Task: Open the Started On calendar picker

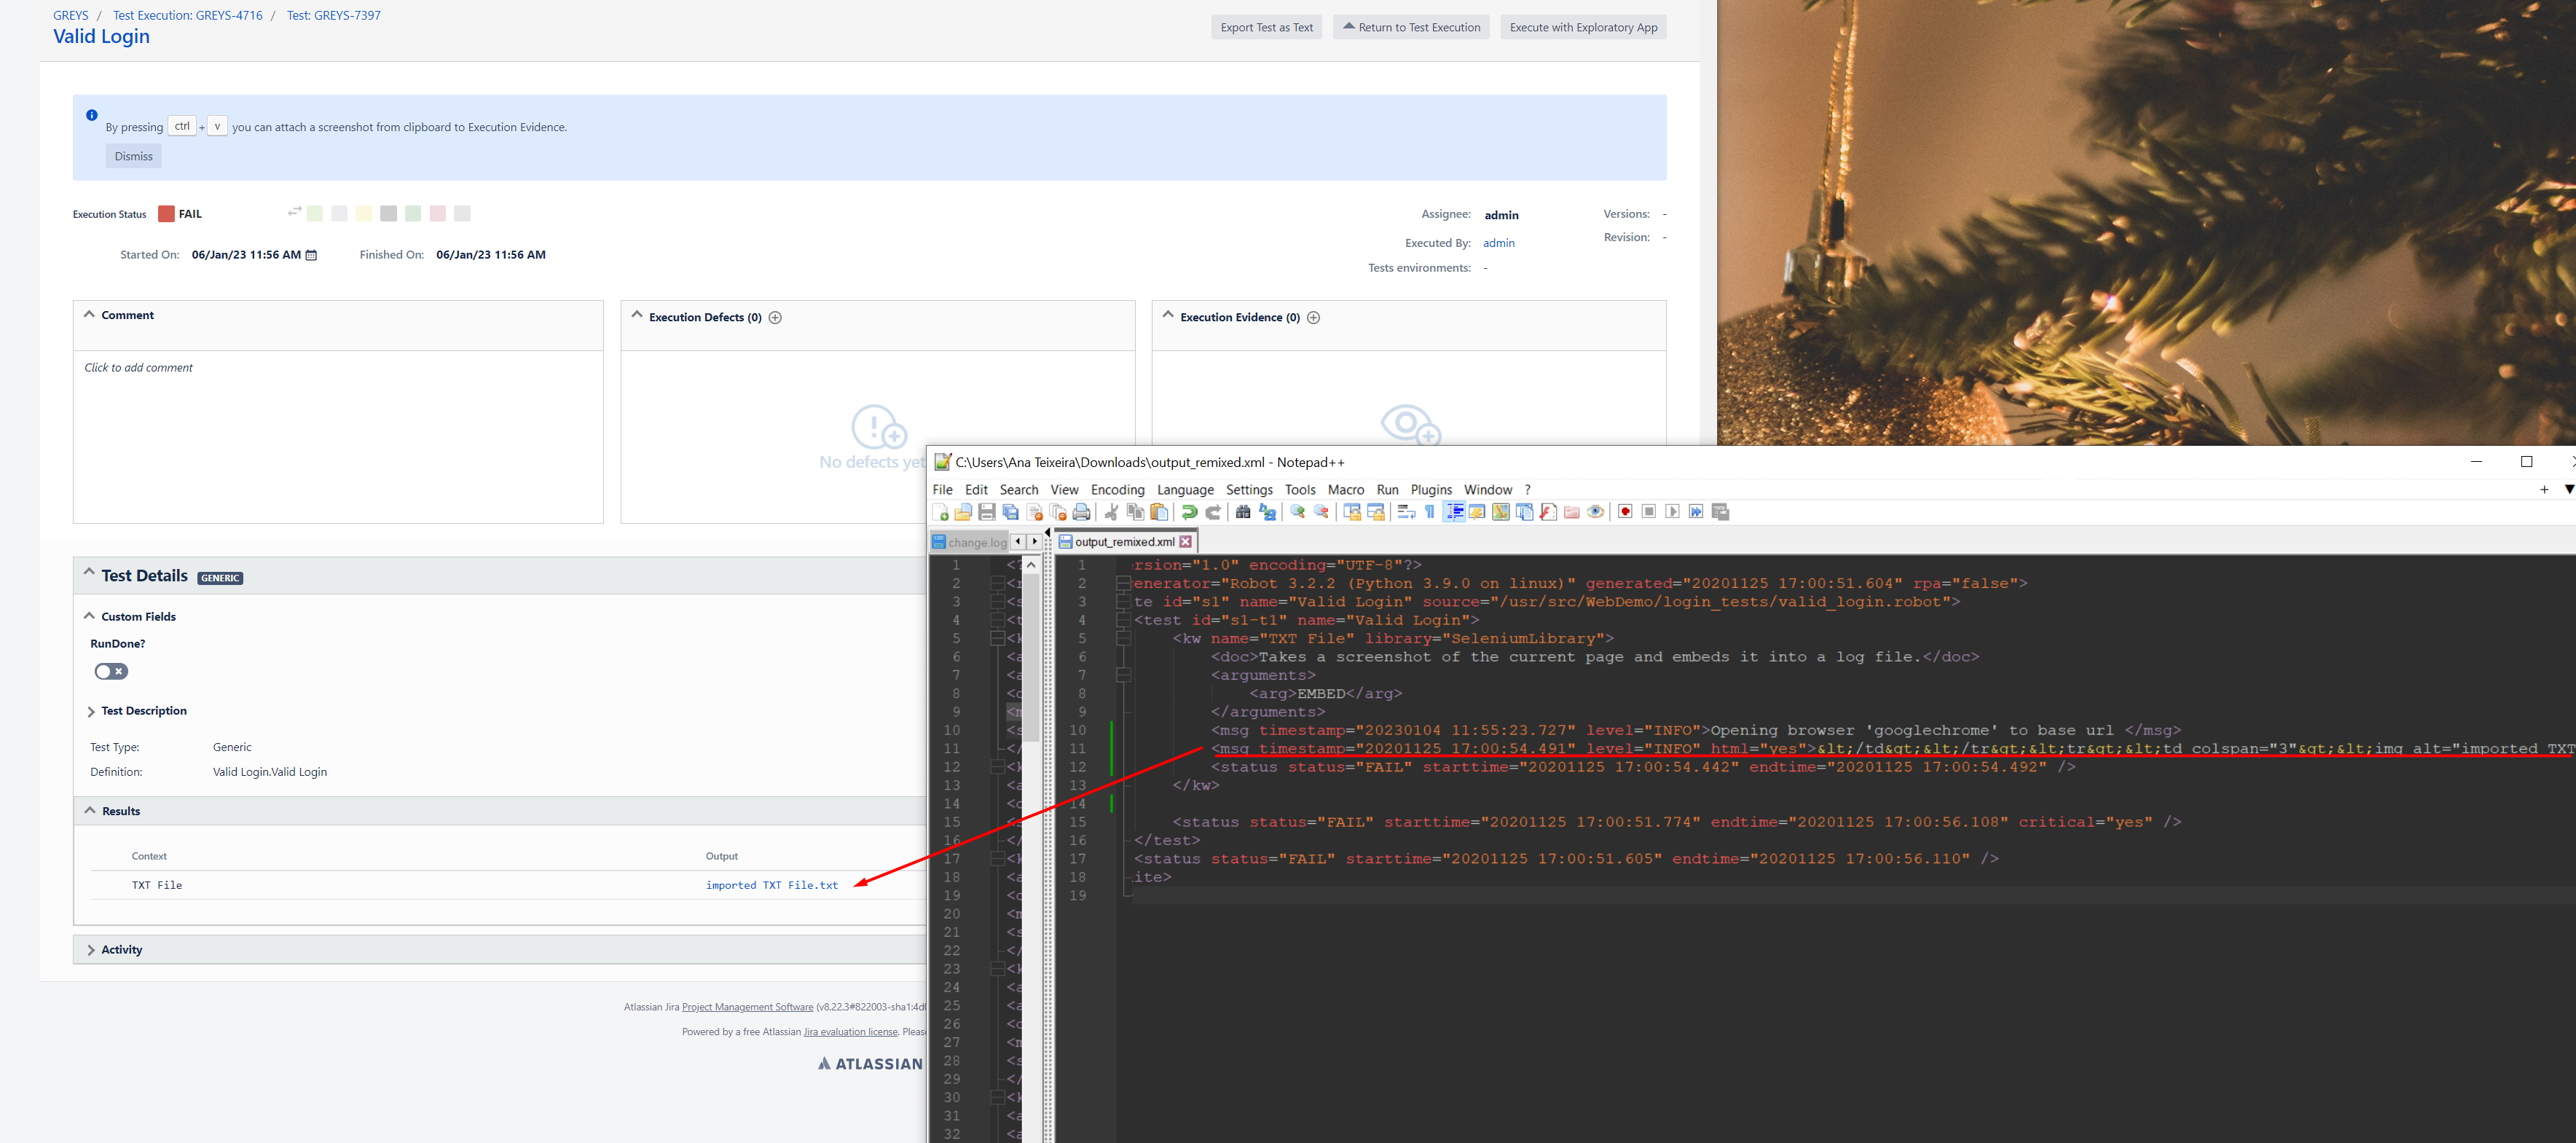Action: (312, 255)
